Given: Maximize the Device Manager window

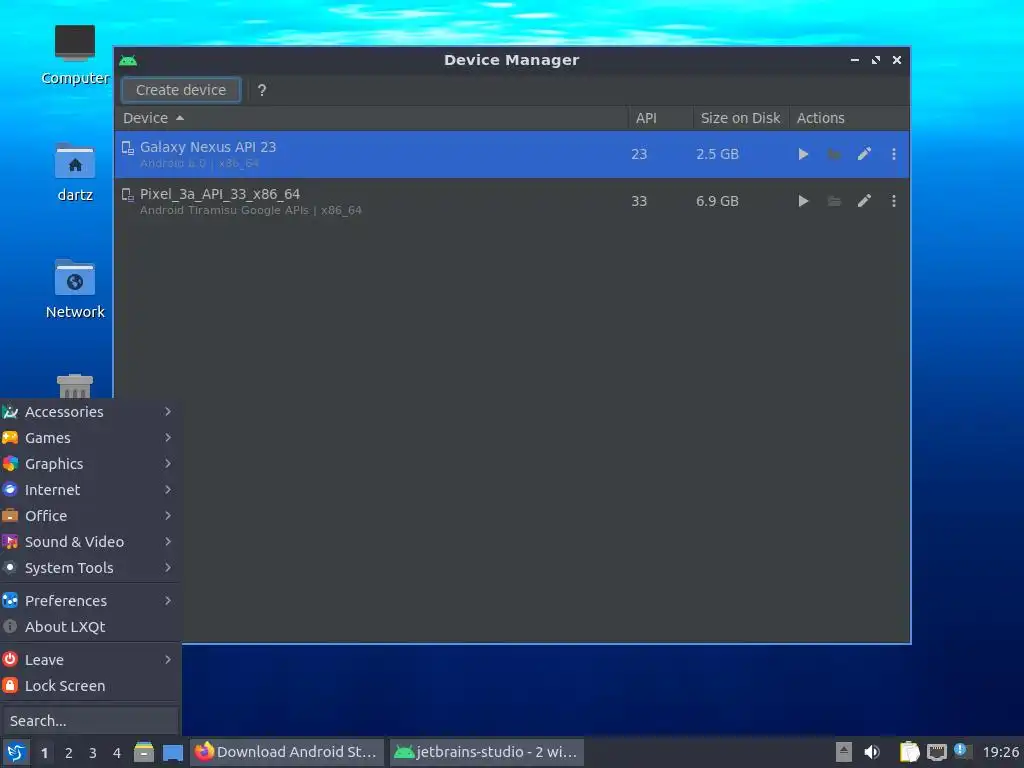Looking at the screenshot, I should coord(876,60).
